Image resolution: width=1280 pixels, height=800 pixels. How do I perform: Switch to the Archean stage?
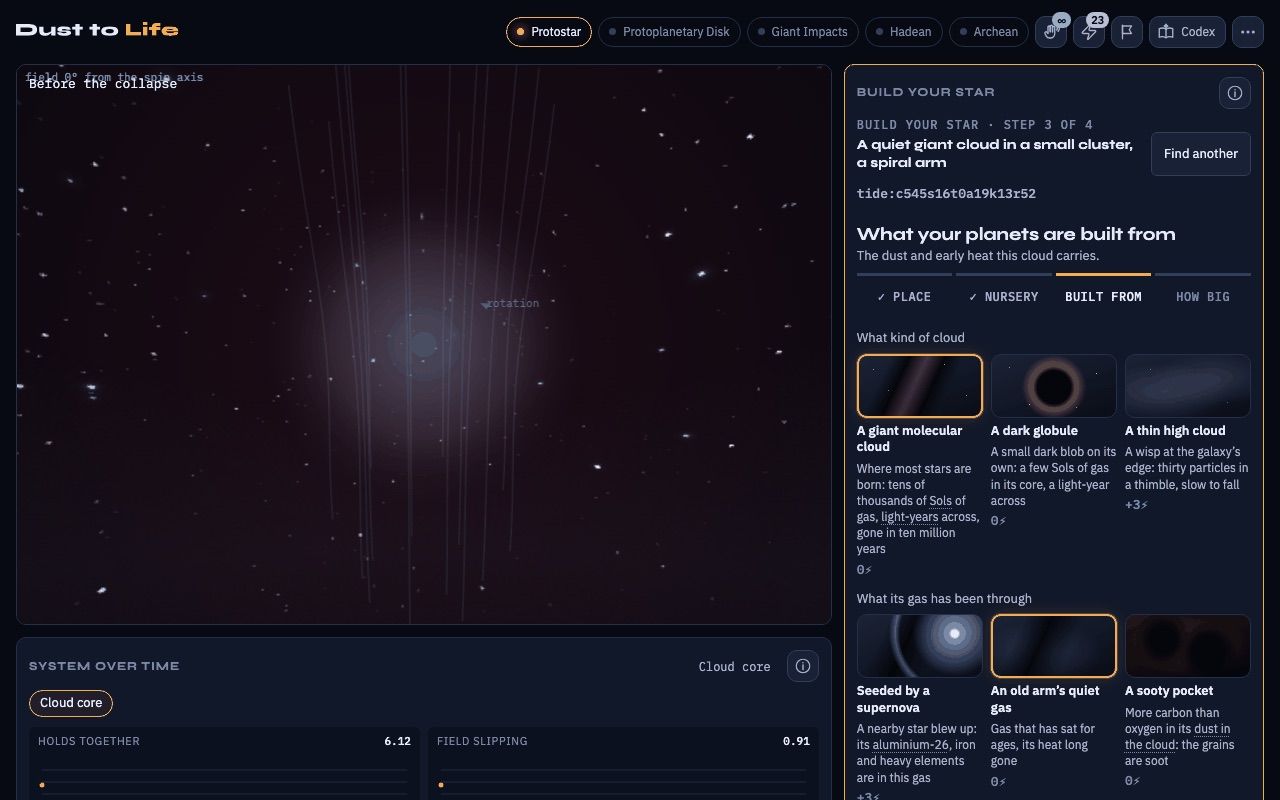(x=989, y=32)
